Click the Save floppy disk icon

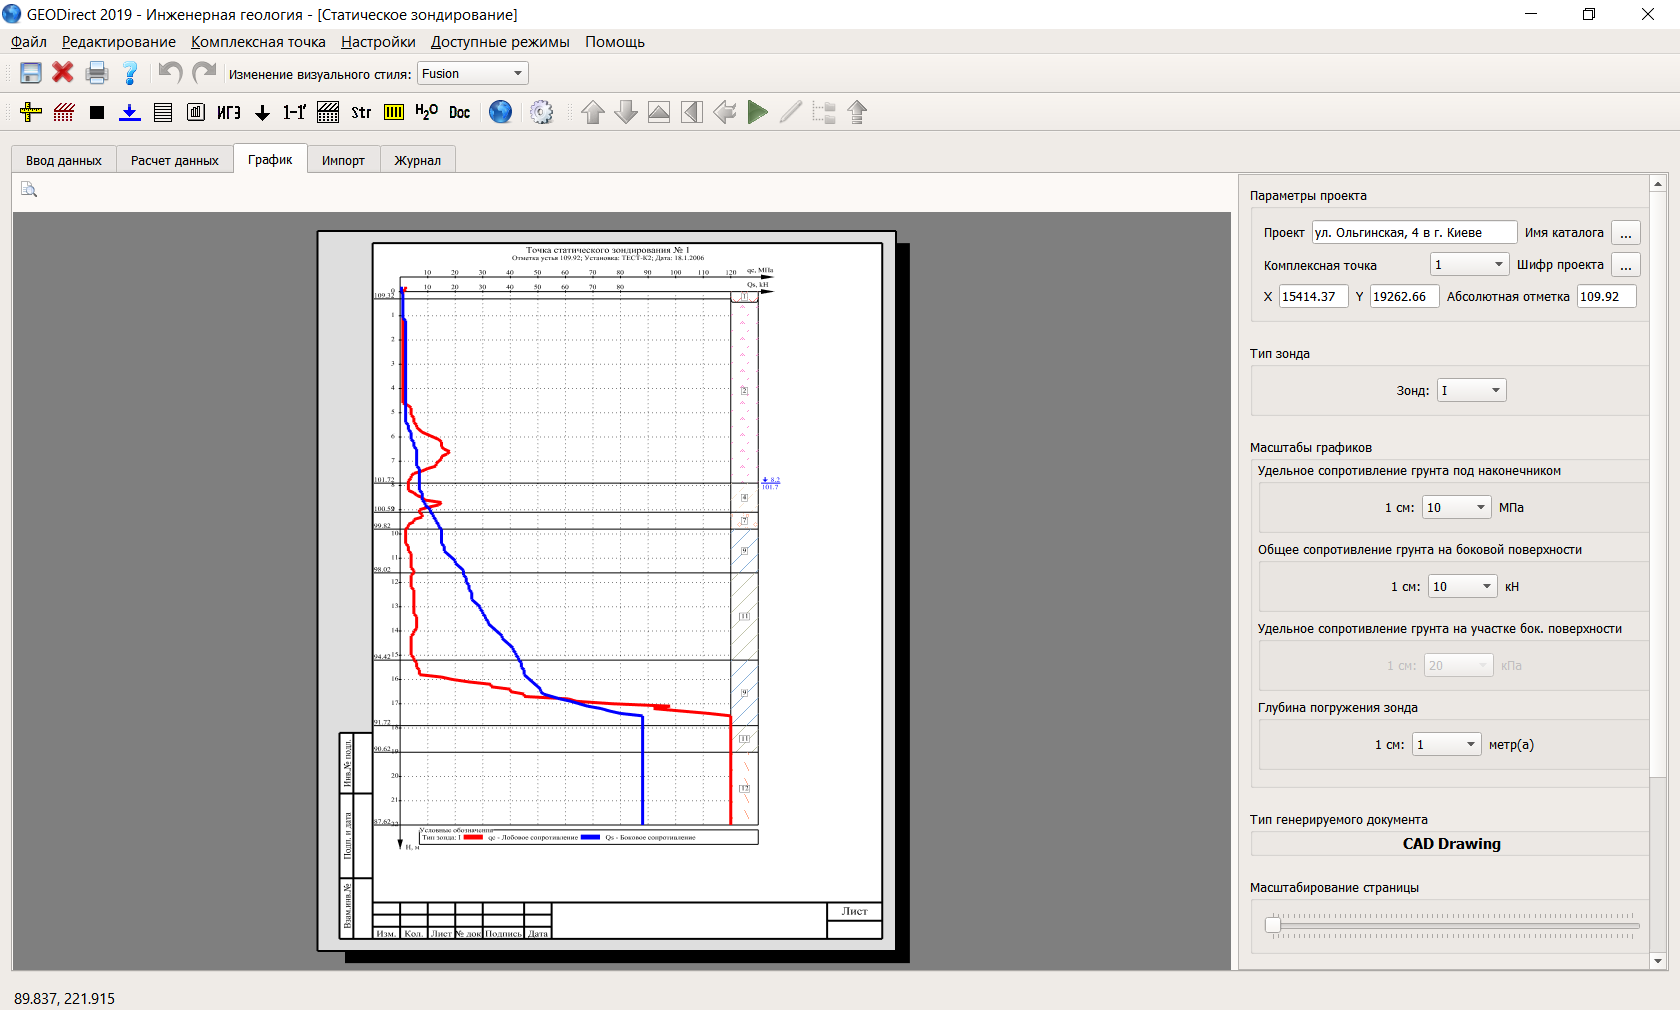[x=31, y=73]
